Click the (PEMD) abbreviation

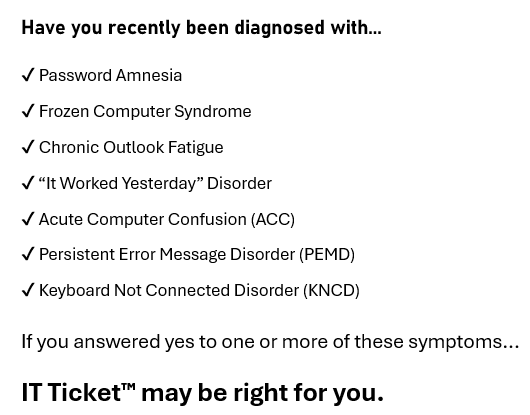point(327,254)
